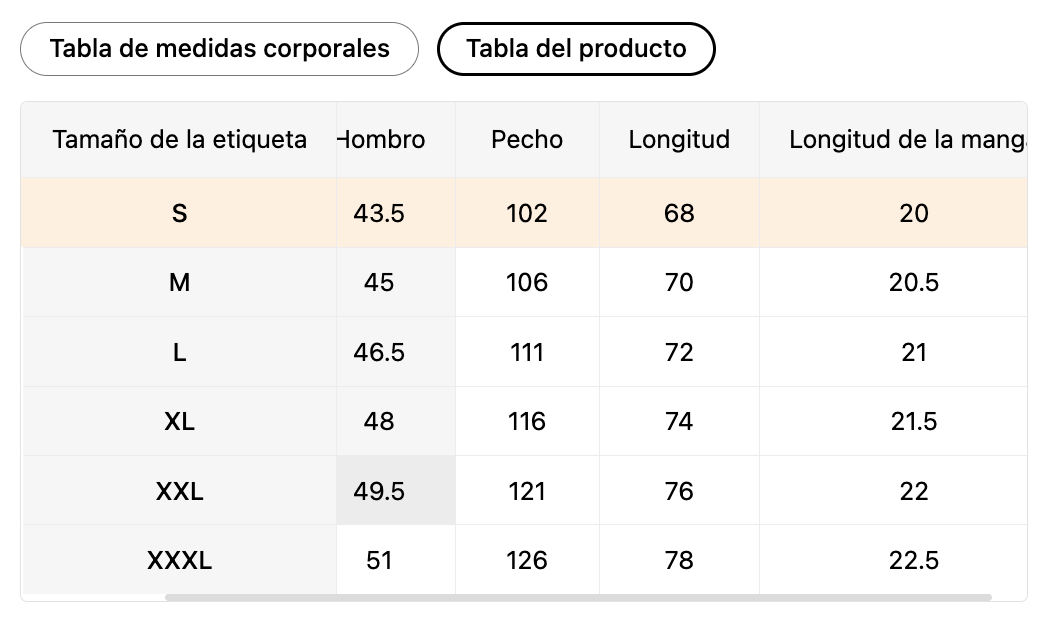Select the Tabla del producto tab
1056x622 pixels.
576,49
